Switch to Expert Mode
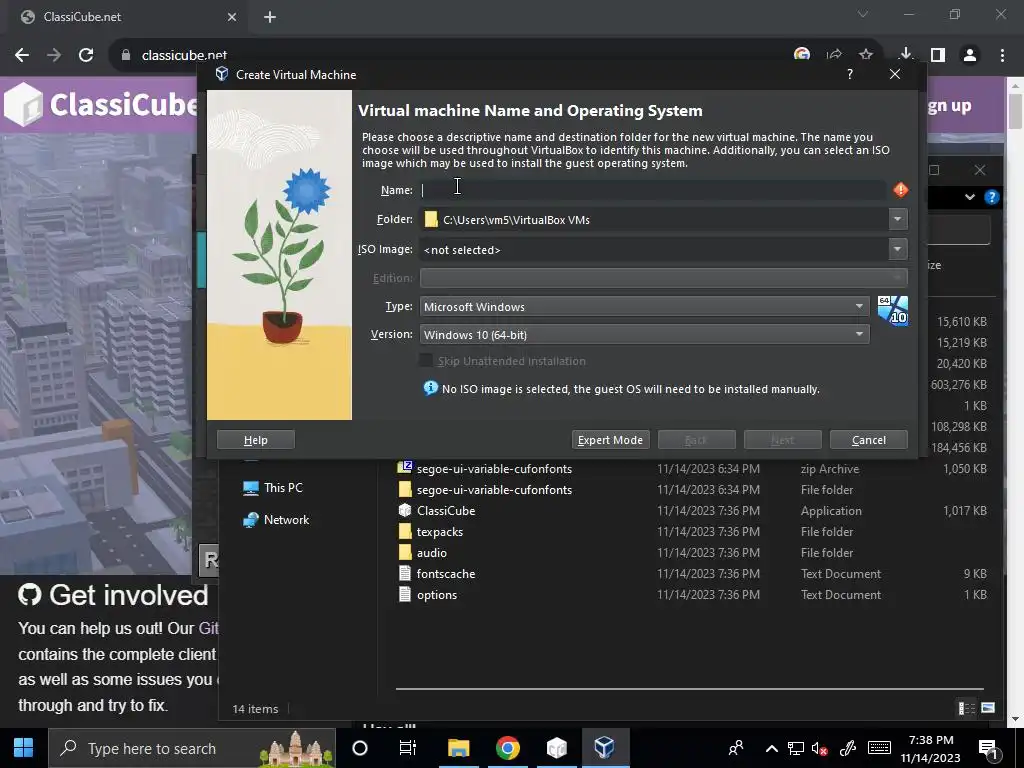Viewport: 1024px width, 768px height. point(610,440)
